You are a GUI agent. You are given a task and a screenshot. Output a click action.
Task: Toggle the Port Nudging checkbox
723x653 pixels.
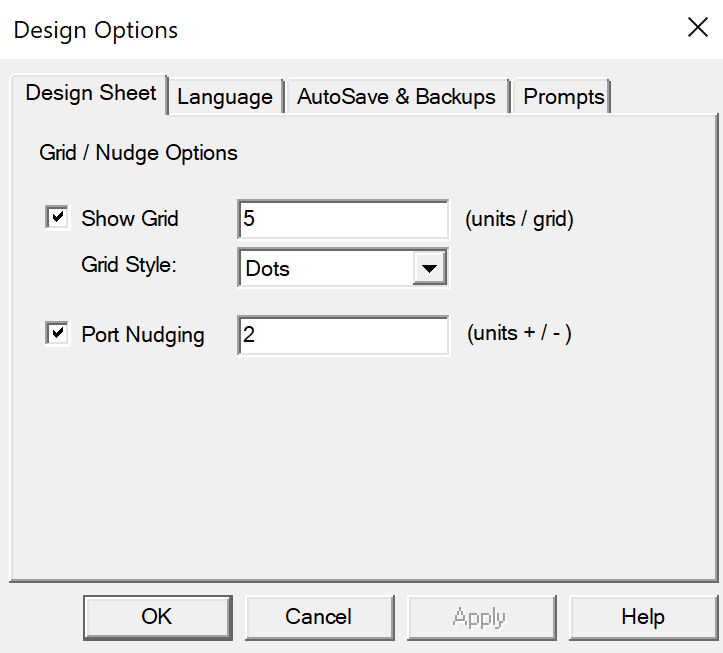(57, 333)
